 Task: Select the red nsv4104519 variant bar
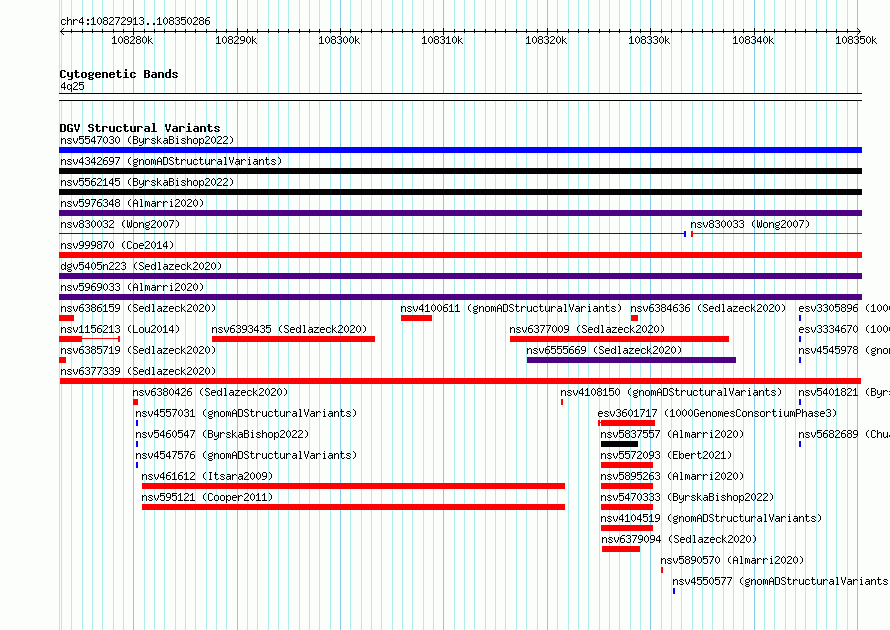[x=627, y=528]
